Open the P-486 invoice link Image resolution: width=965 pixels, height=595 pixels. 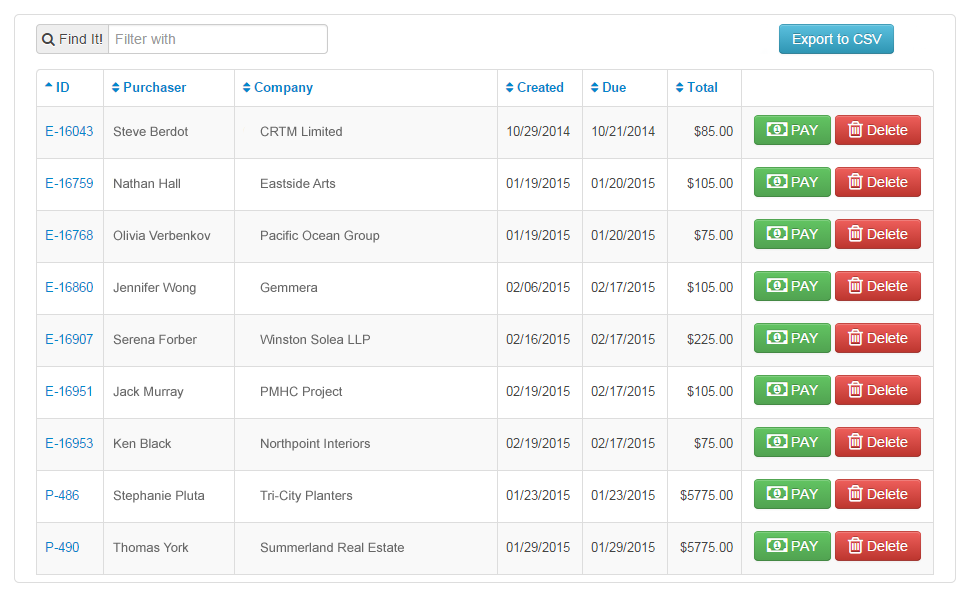click(x=62, y=495)
